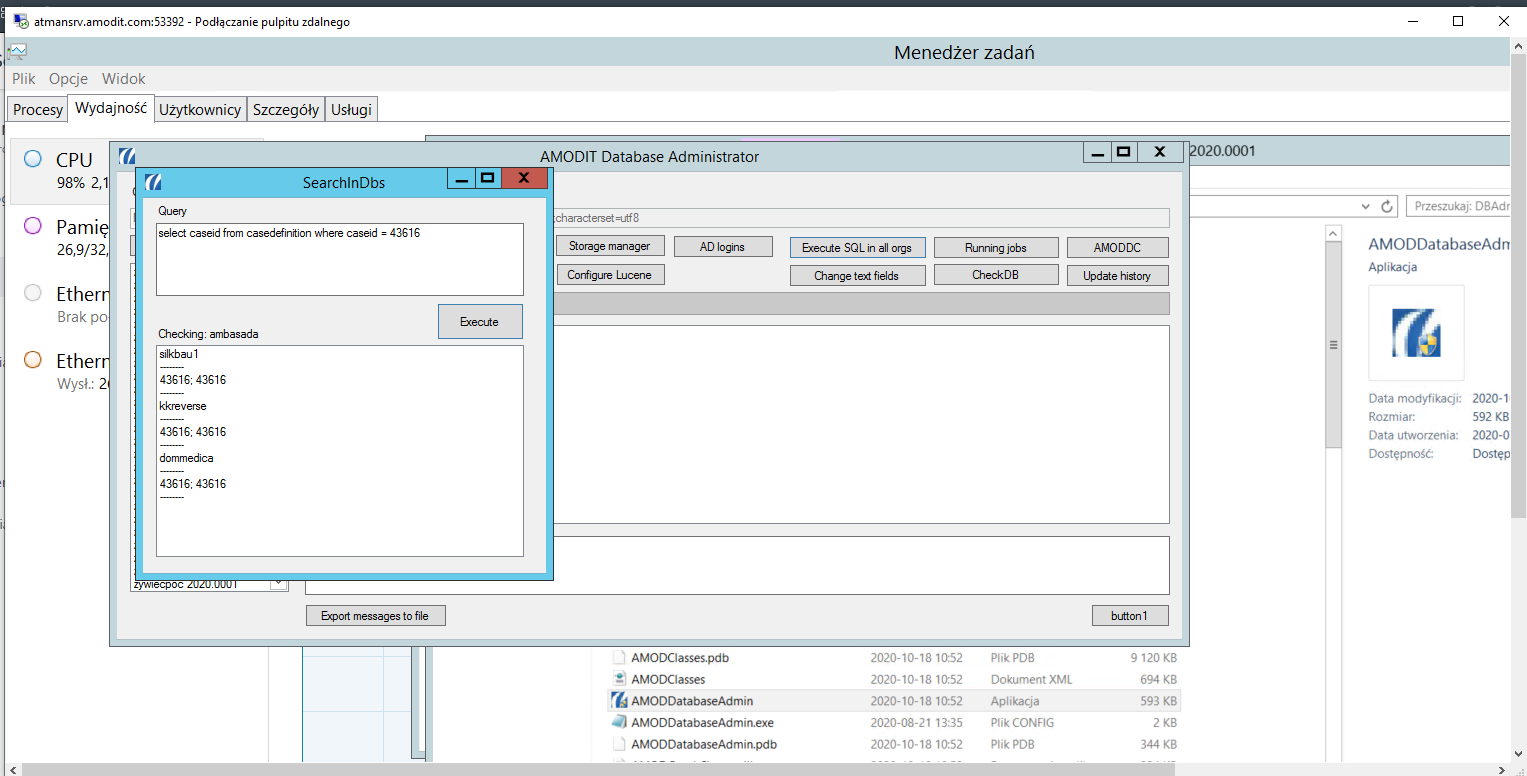Click the 592 KB Rozmiar value
1527x776 pixels.
click(x=1491, y=416)
